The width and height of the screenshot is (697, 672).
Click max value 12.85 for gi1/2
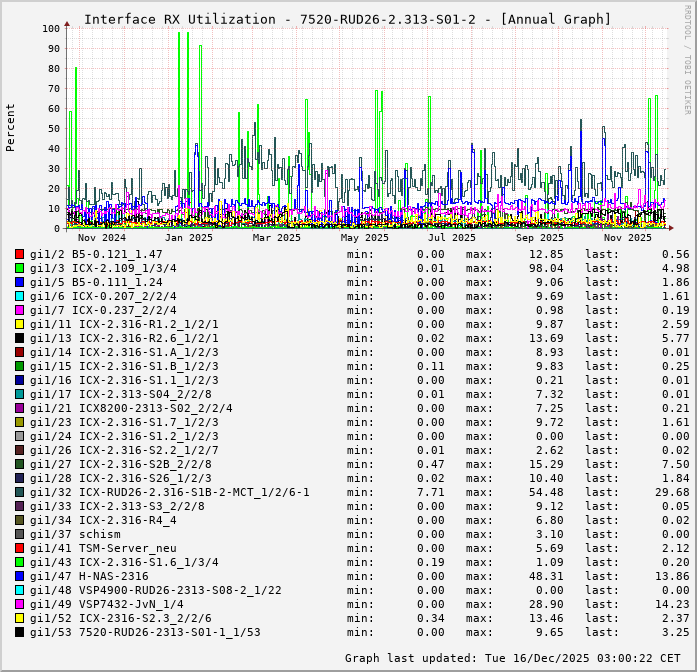coord(546,254)
